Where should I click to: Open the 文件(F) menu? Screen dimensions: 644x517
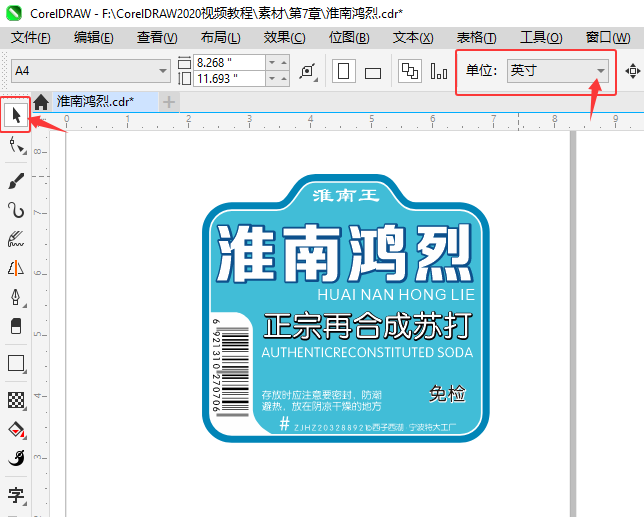[31, 38]
